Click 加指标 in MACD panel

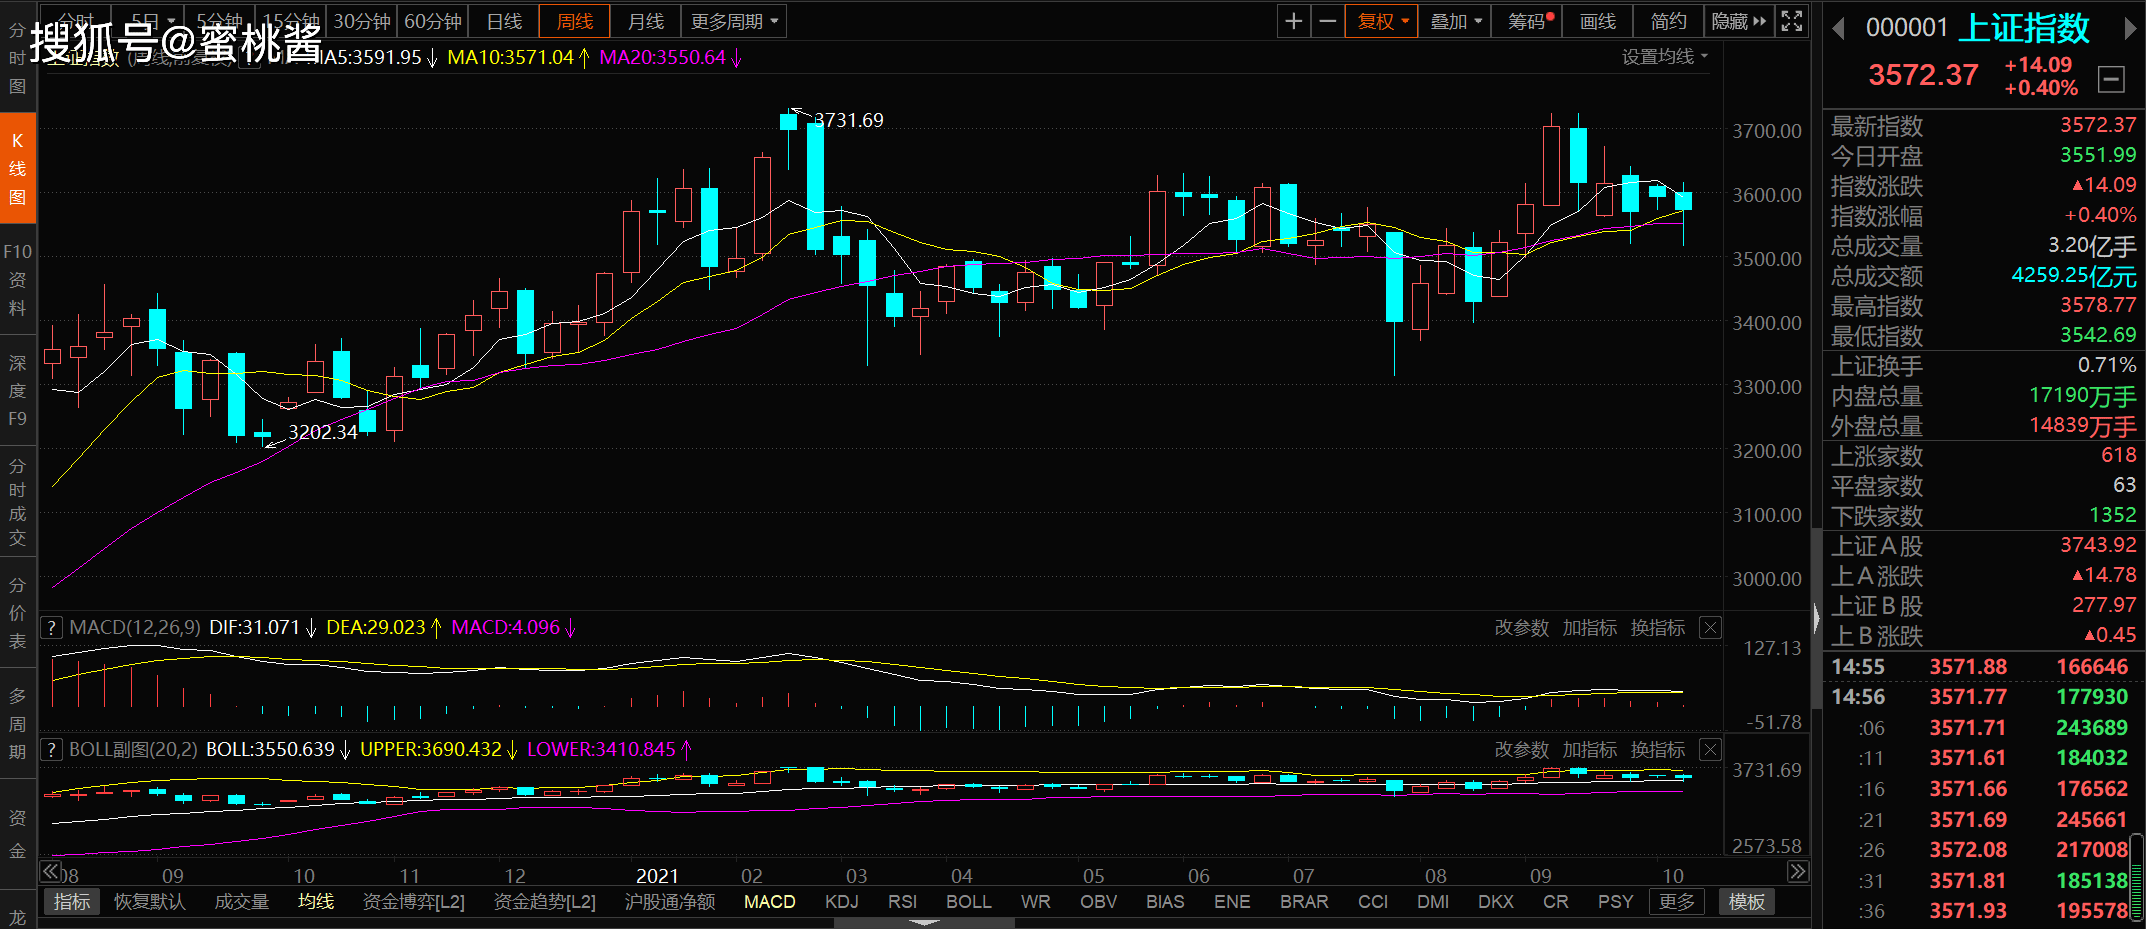click(1589, 628)
